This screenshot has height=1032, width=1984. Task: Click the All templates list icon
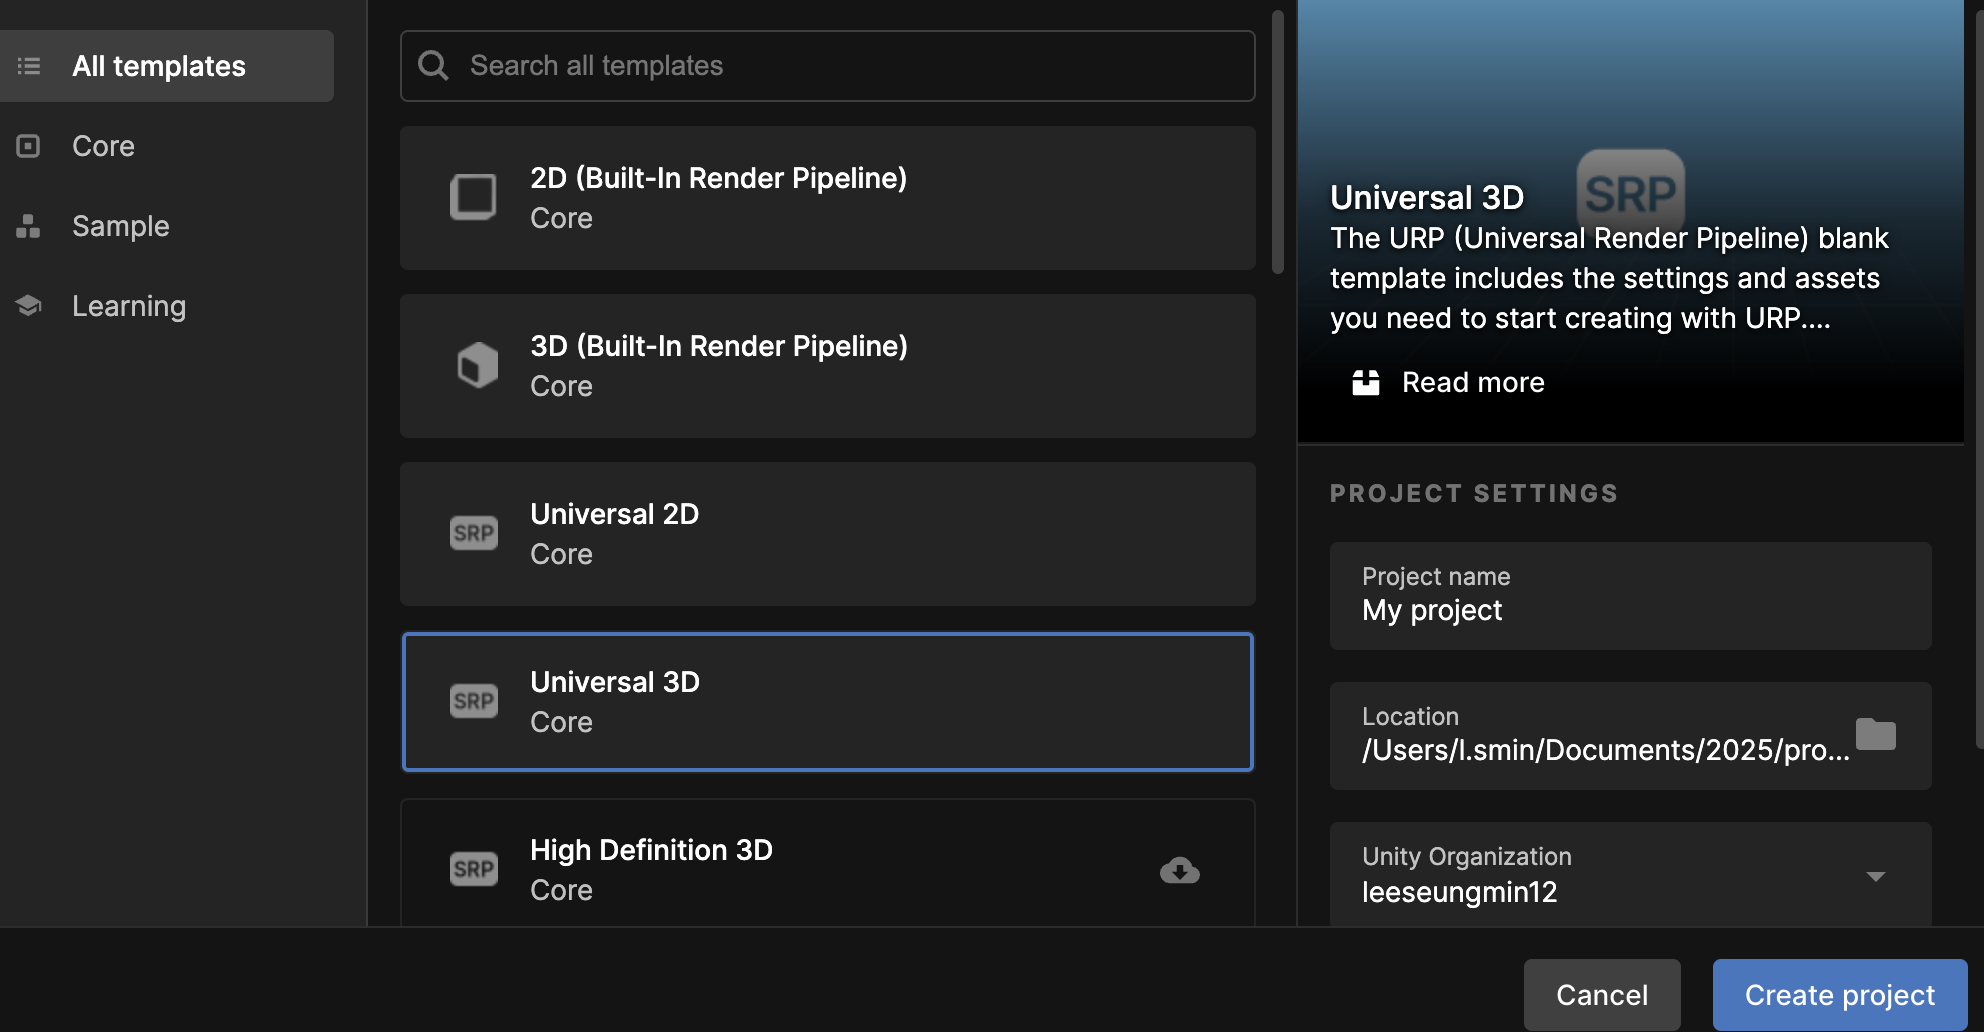point(29,66)
